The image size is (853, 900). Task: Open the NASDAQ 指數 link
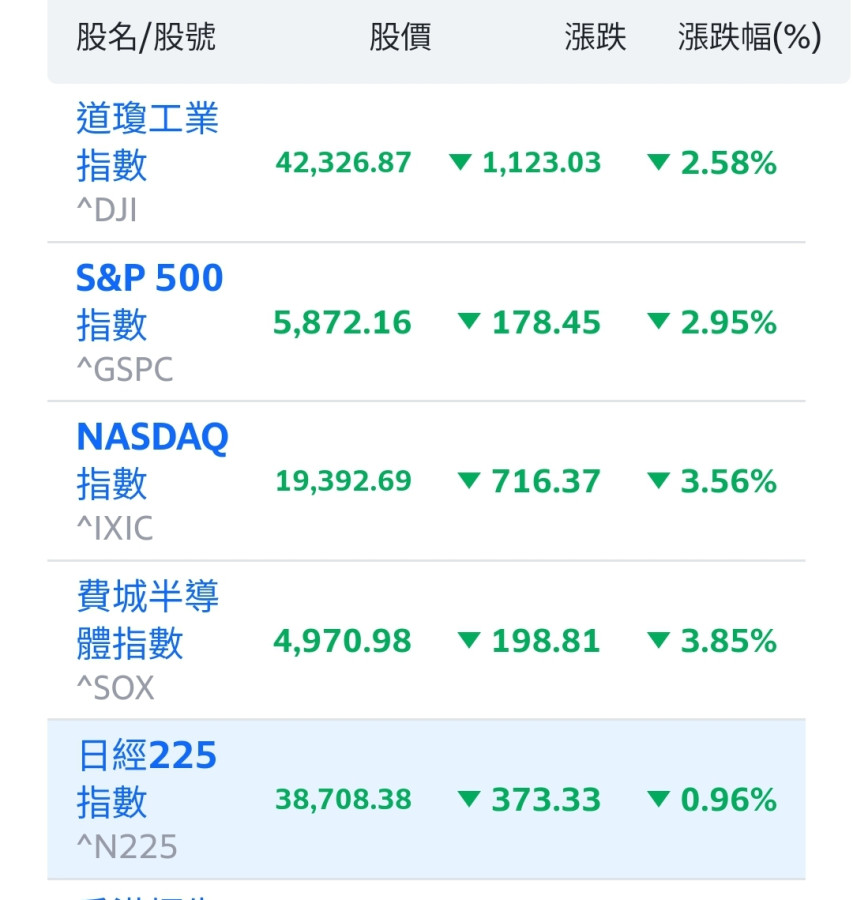[x=152, y=459]
